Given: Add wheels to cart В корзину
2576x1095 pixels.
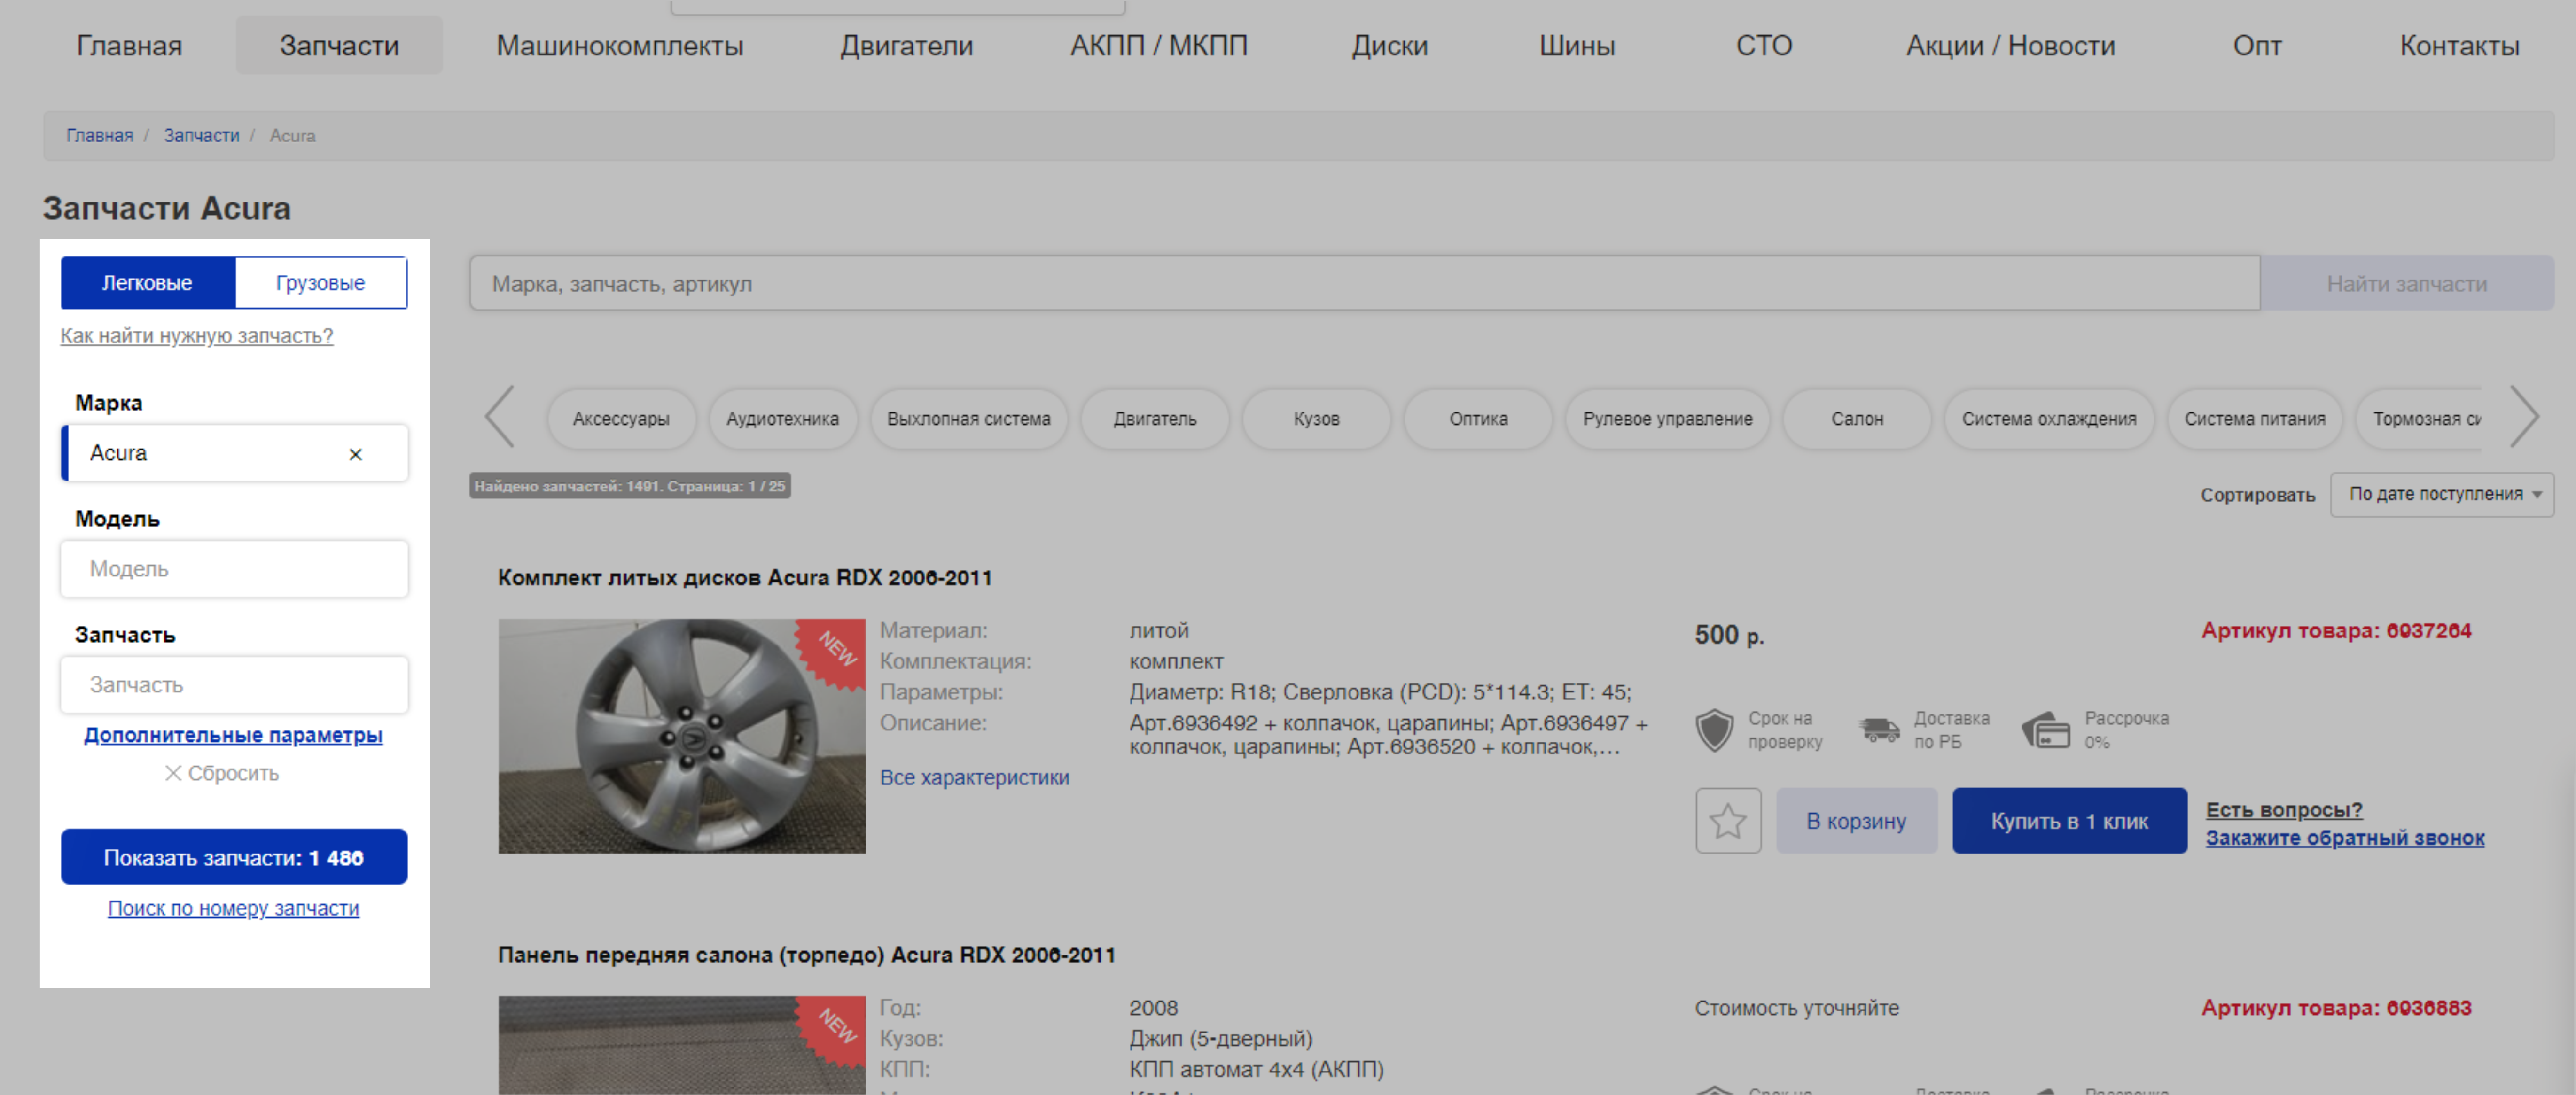Looking at the screenshot, I should pos(1856,821).
